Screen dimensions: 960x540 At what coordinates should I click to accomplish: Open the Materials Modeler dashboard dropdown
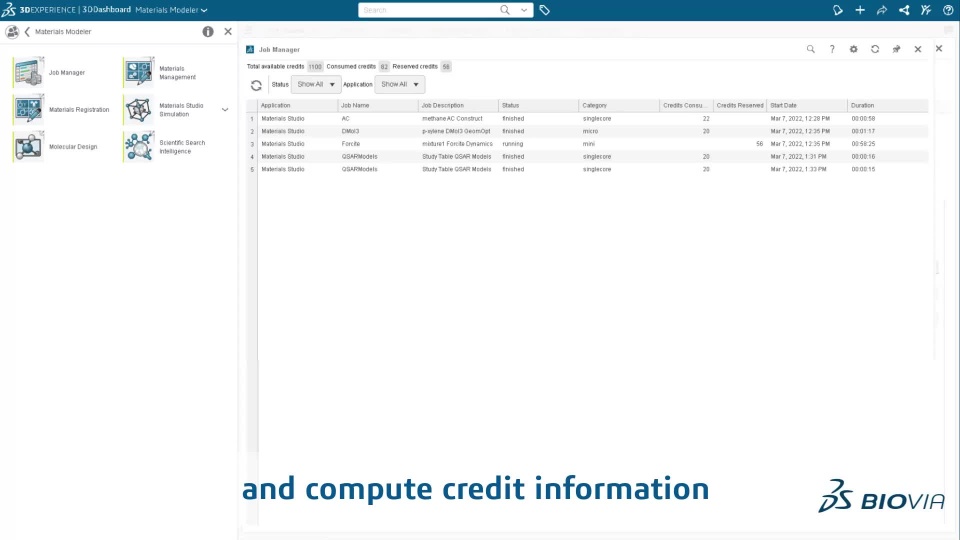point(171,10)
